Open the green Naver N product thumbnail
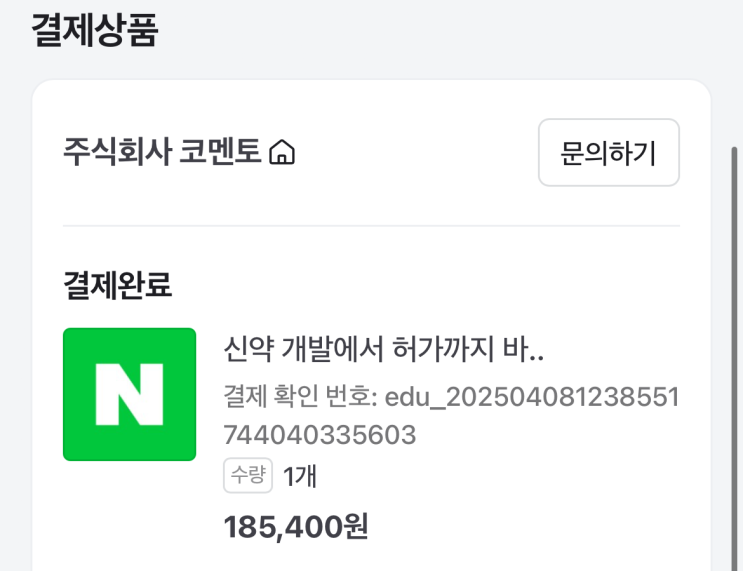The width and height of the screenshot is (743, 571). [x=129, y=394]
